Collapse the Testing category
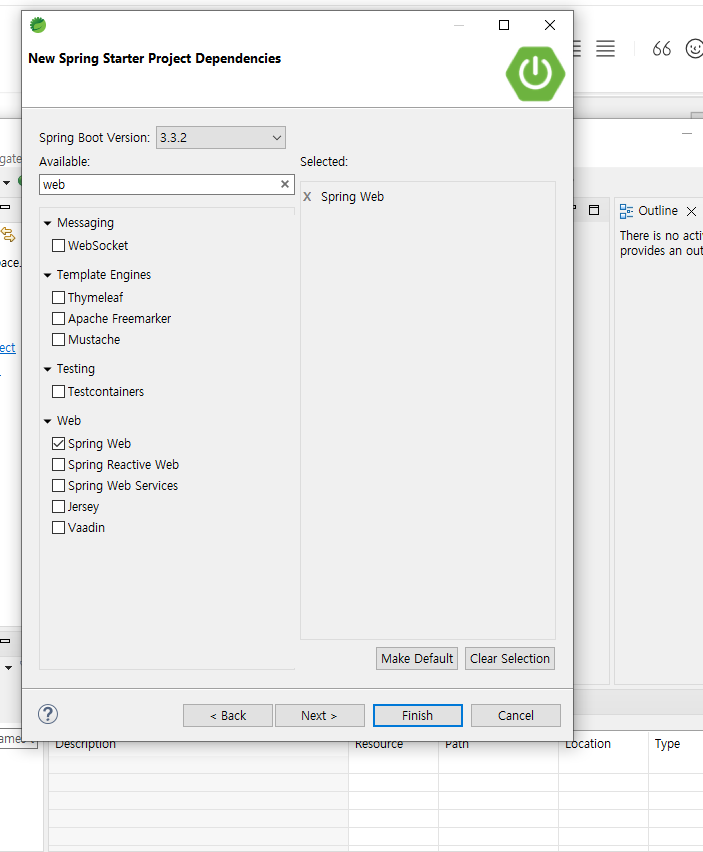703x852 pixels. pyautogui.click(x=48, y=369)
